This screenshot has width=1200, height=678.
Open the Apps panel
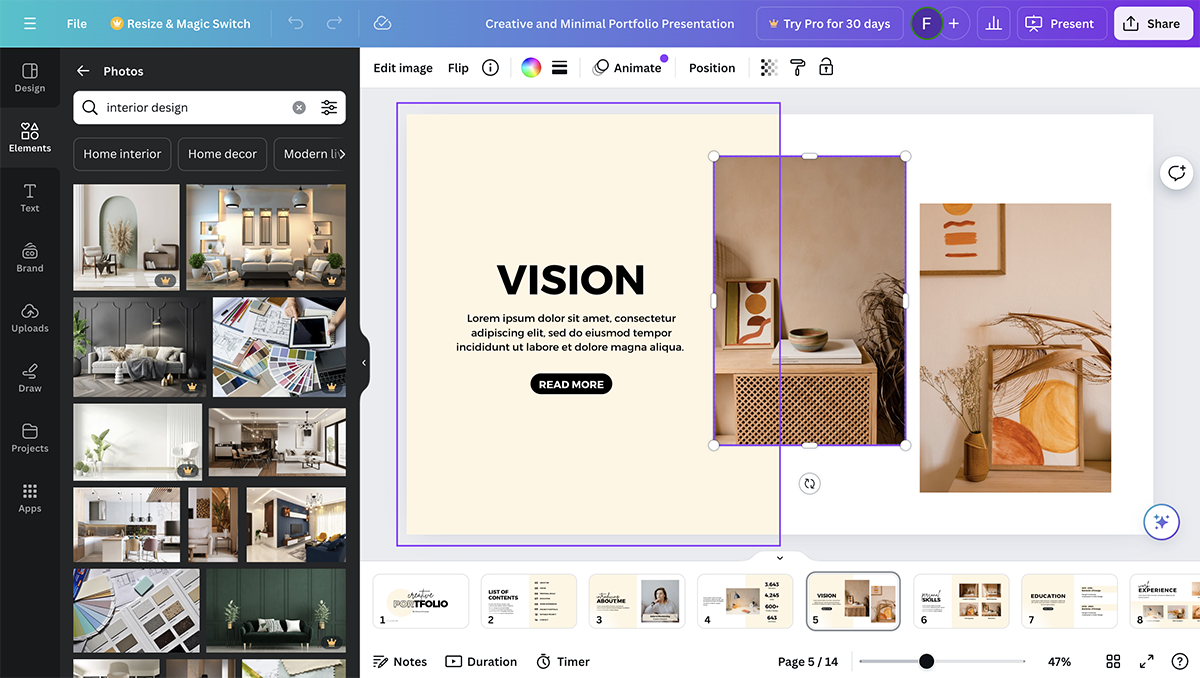(x=29, y=497)
